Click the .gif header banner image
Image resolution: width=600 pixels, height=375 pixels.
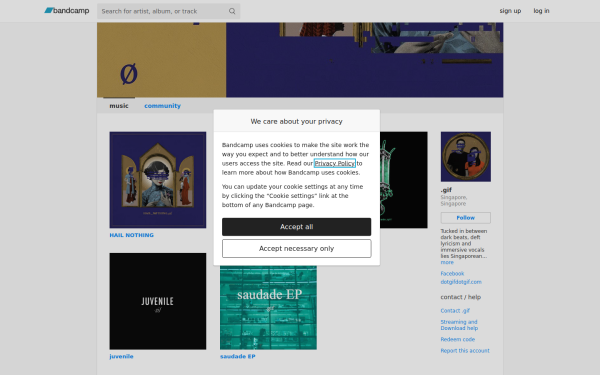300,60
